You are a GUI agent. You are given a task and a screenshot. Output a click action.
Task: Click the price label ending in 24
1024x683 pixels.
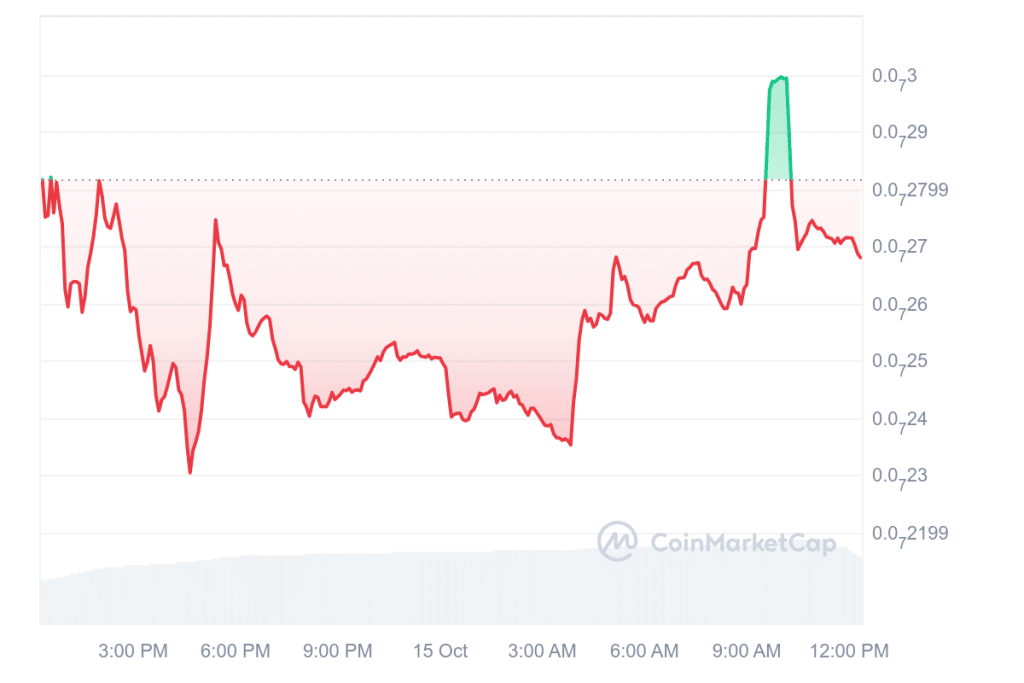point(898,419)
